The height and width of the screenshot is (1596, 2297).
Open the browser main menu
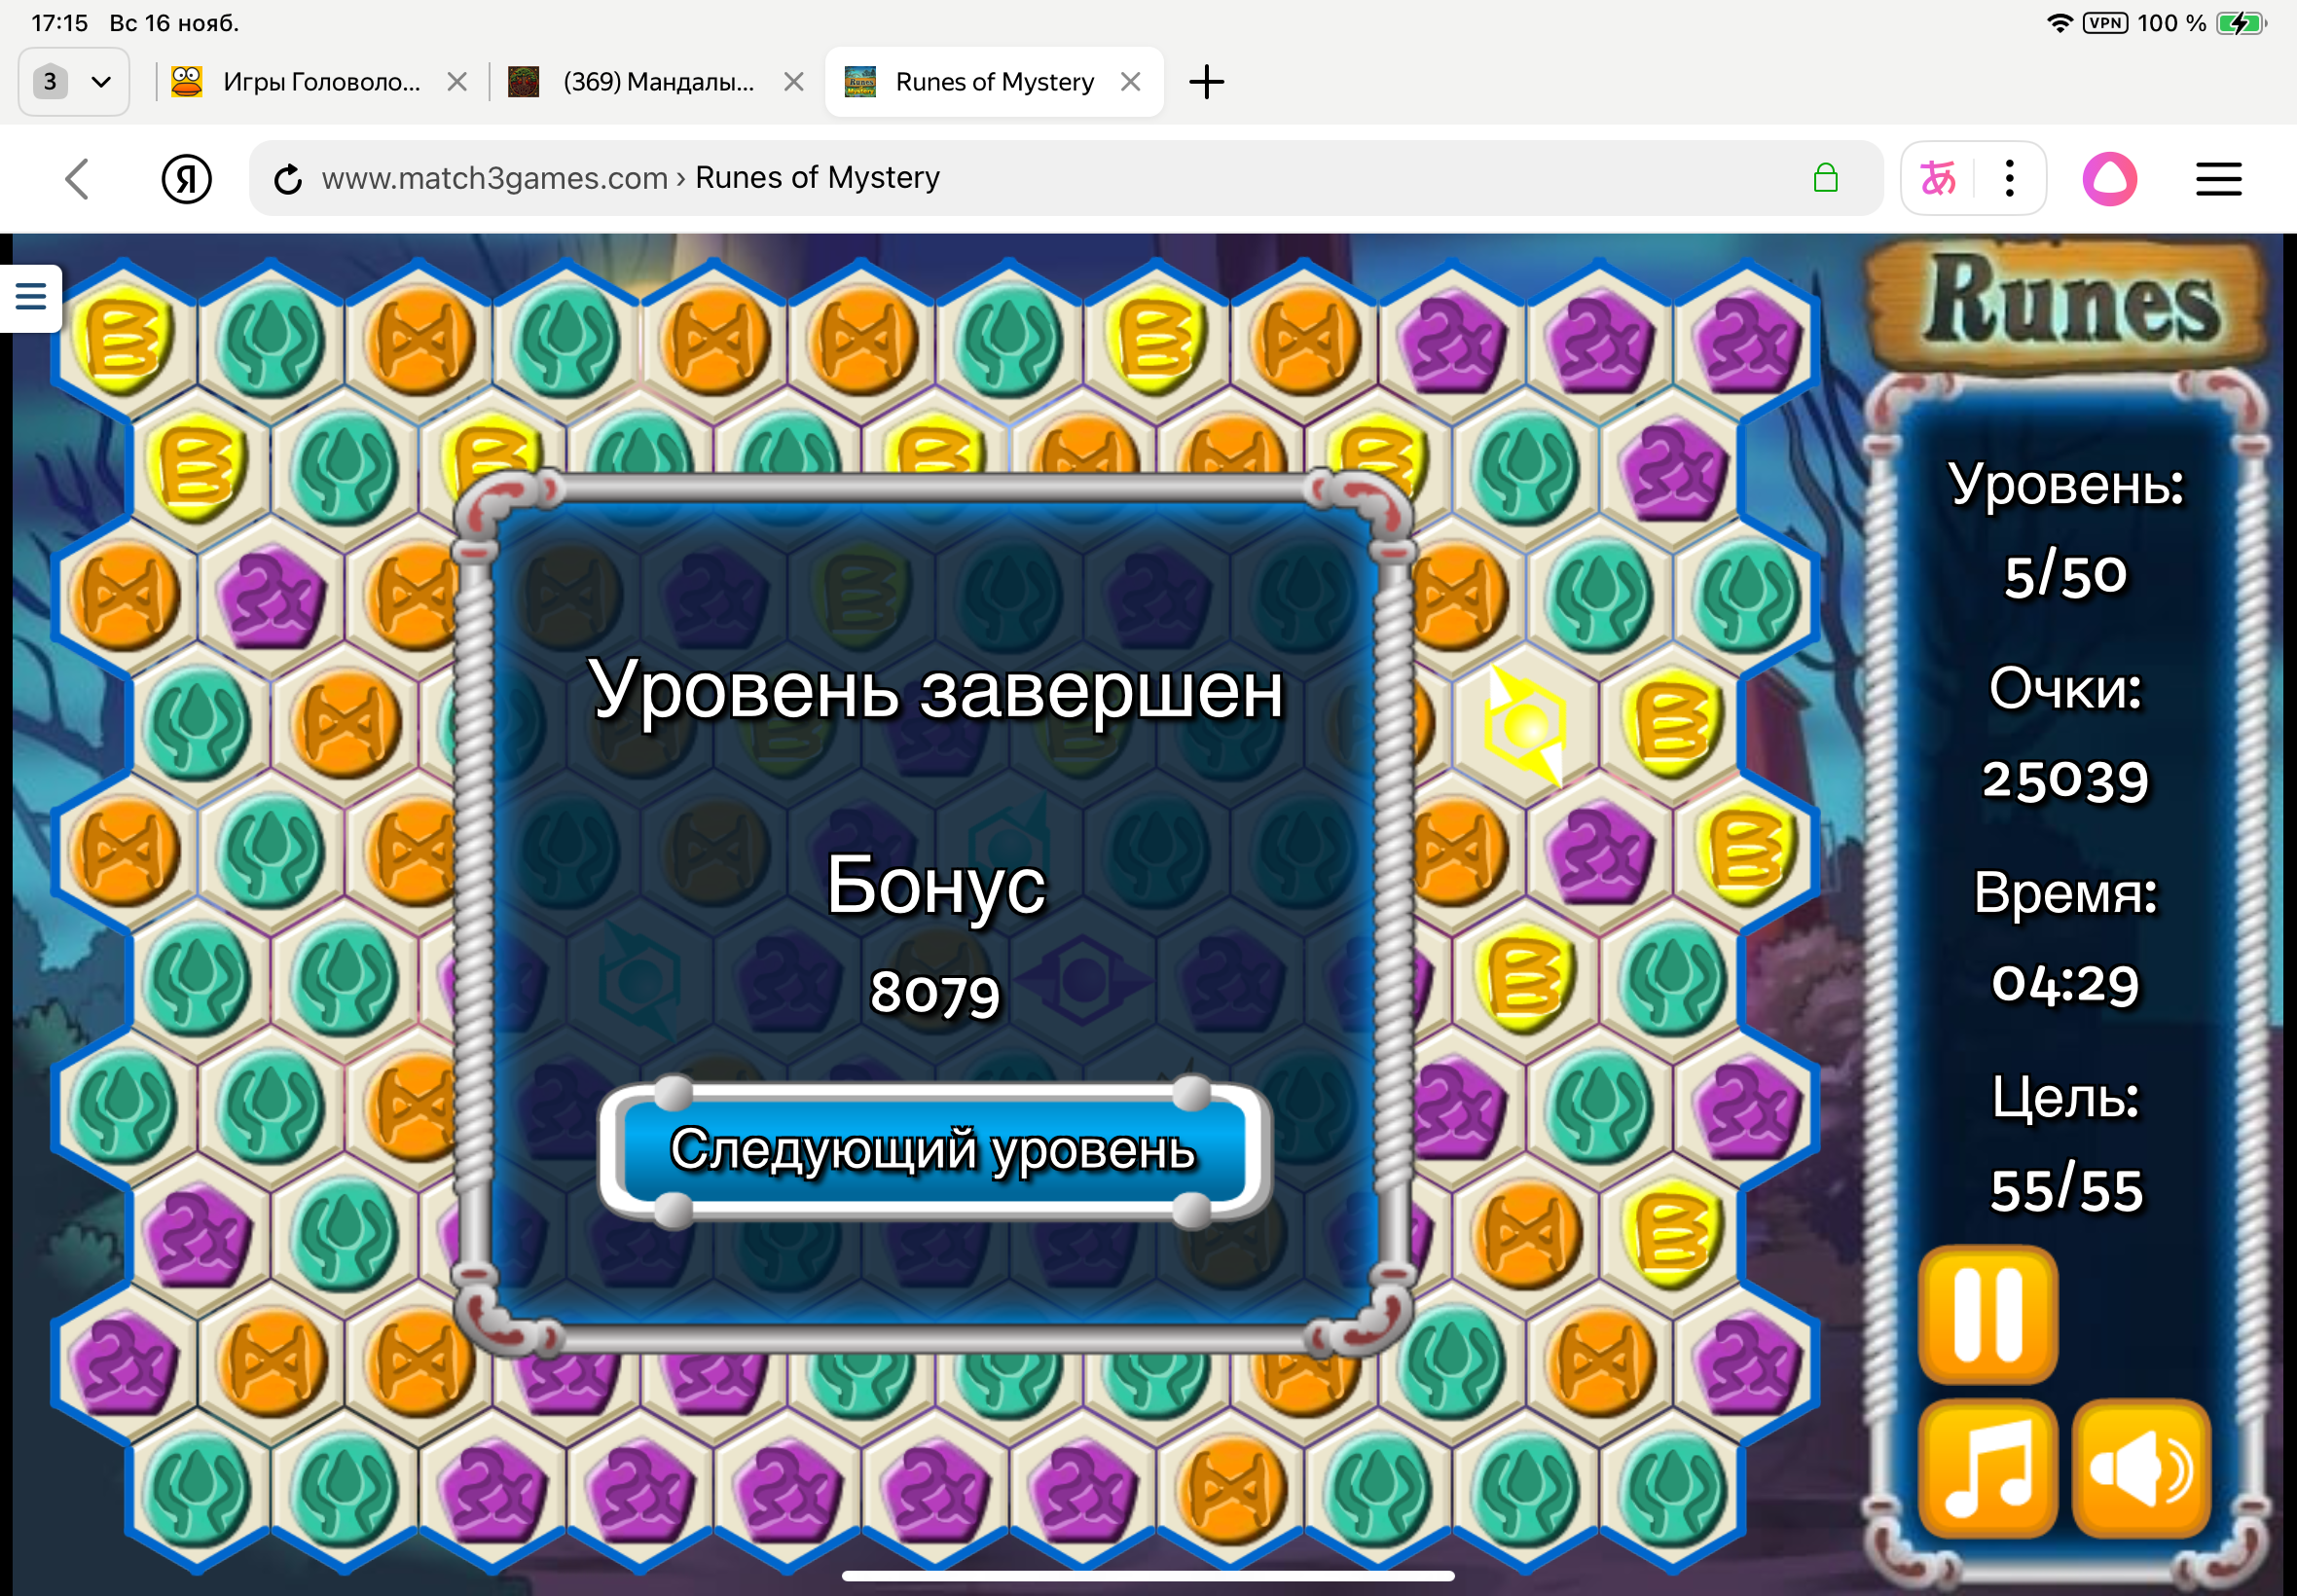tap(2218, 178)
